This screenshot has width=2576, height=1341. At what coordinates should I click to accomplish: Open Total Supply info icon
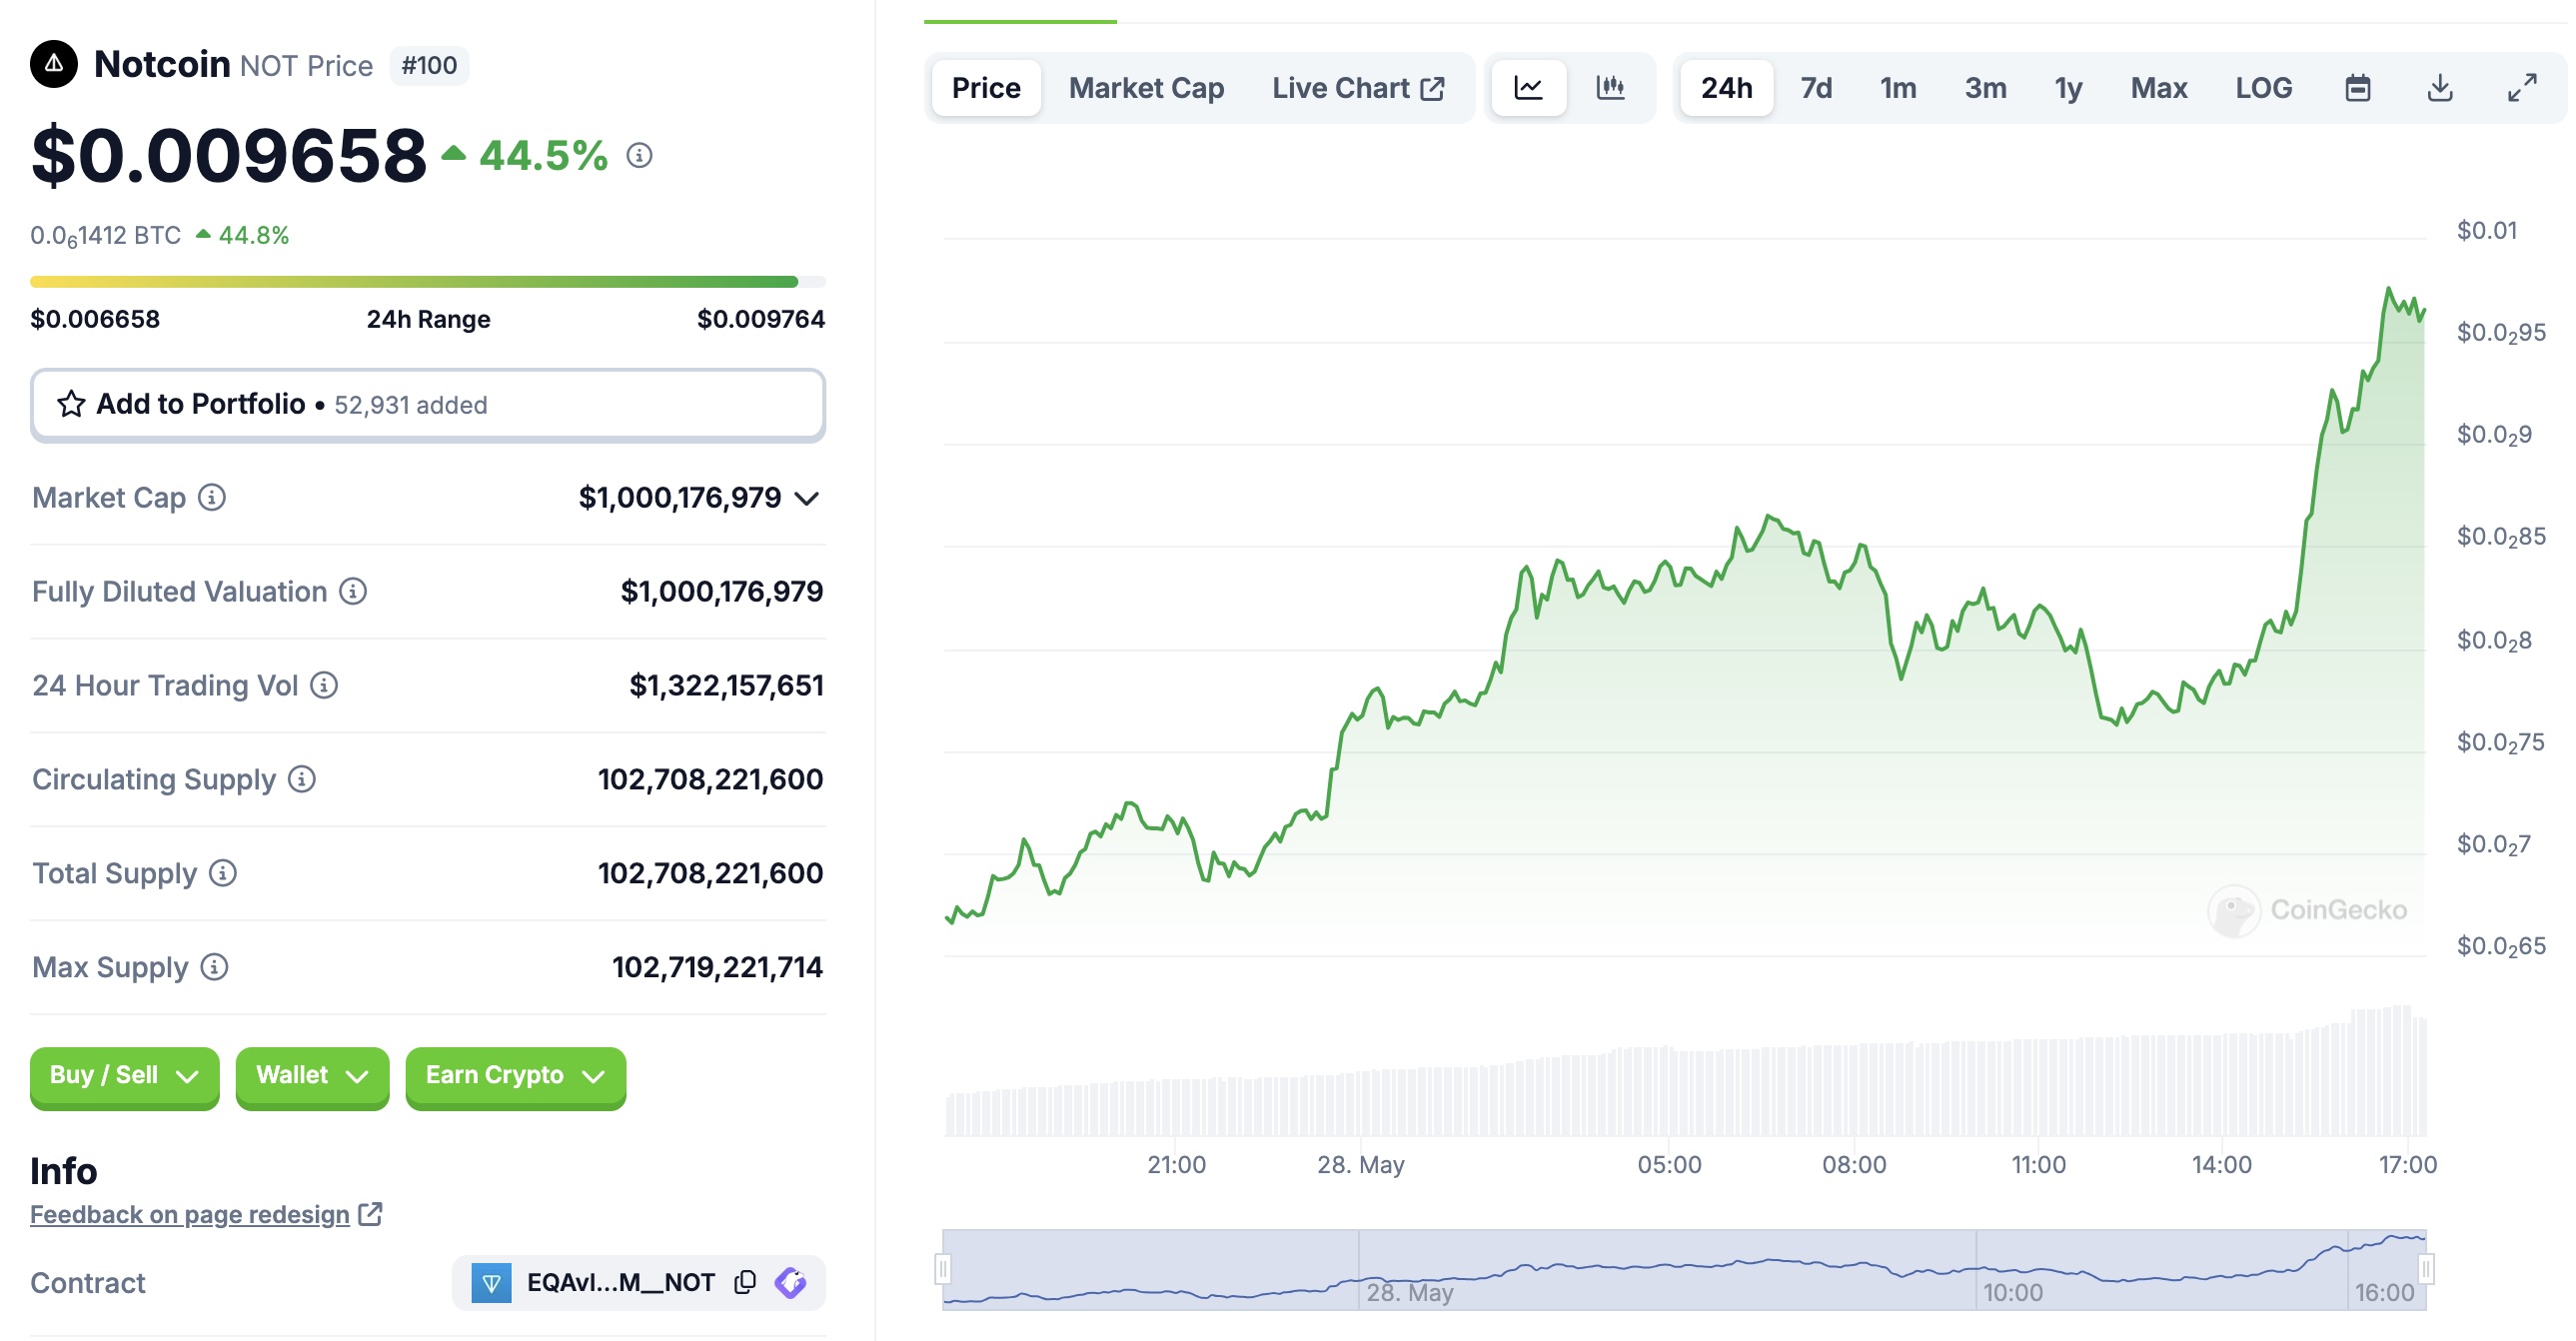click(223, 873)
